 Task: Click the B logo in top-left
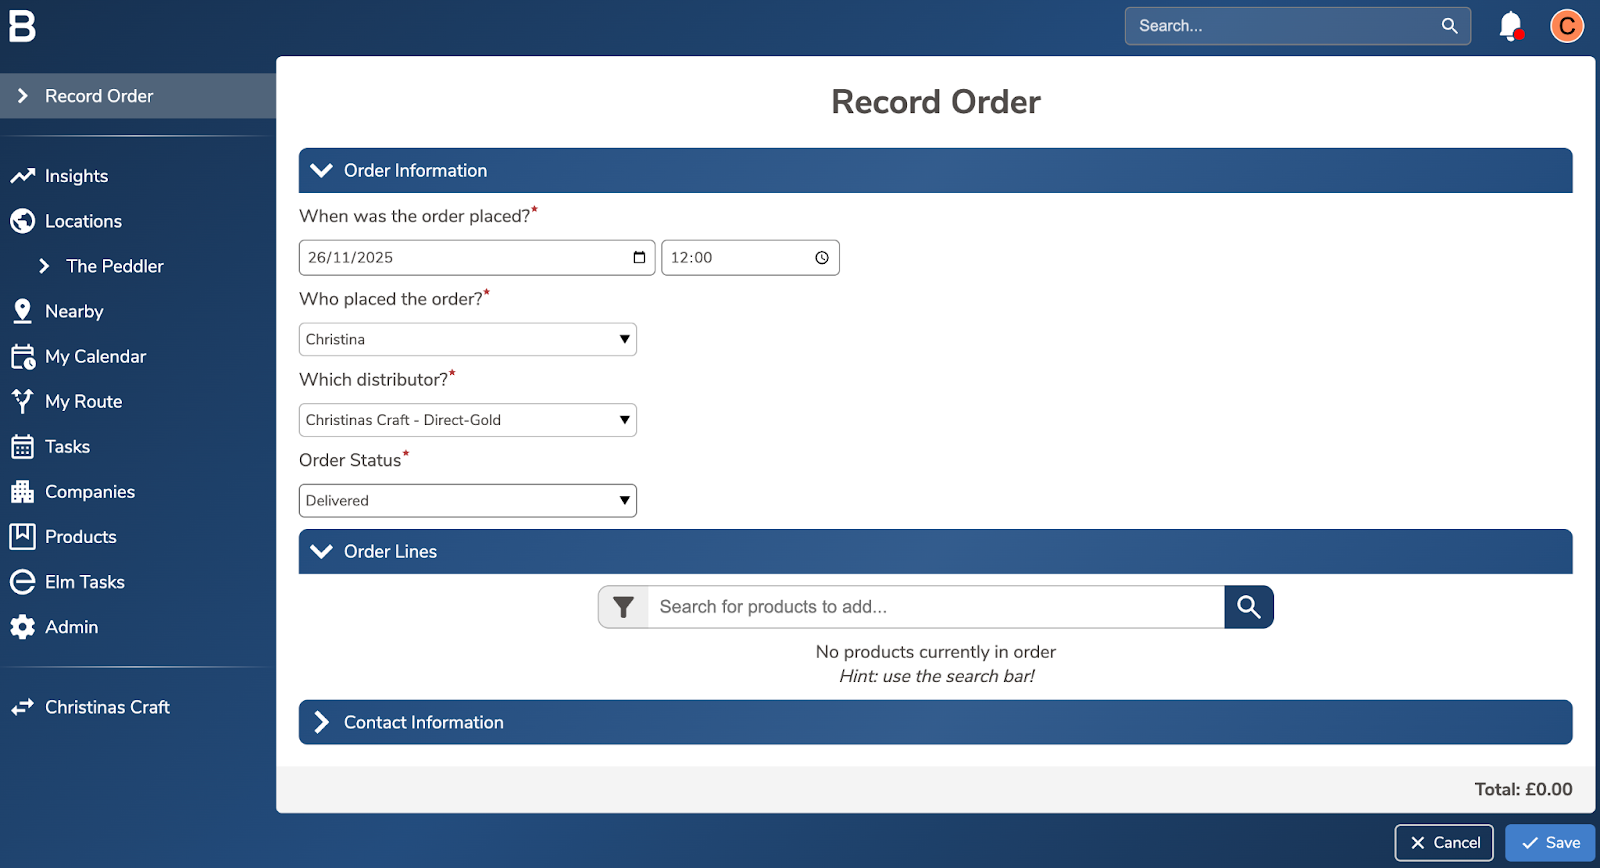tap(22, 26)
